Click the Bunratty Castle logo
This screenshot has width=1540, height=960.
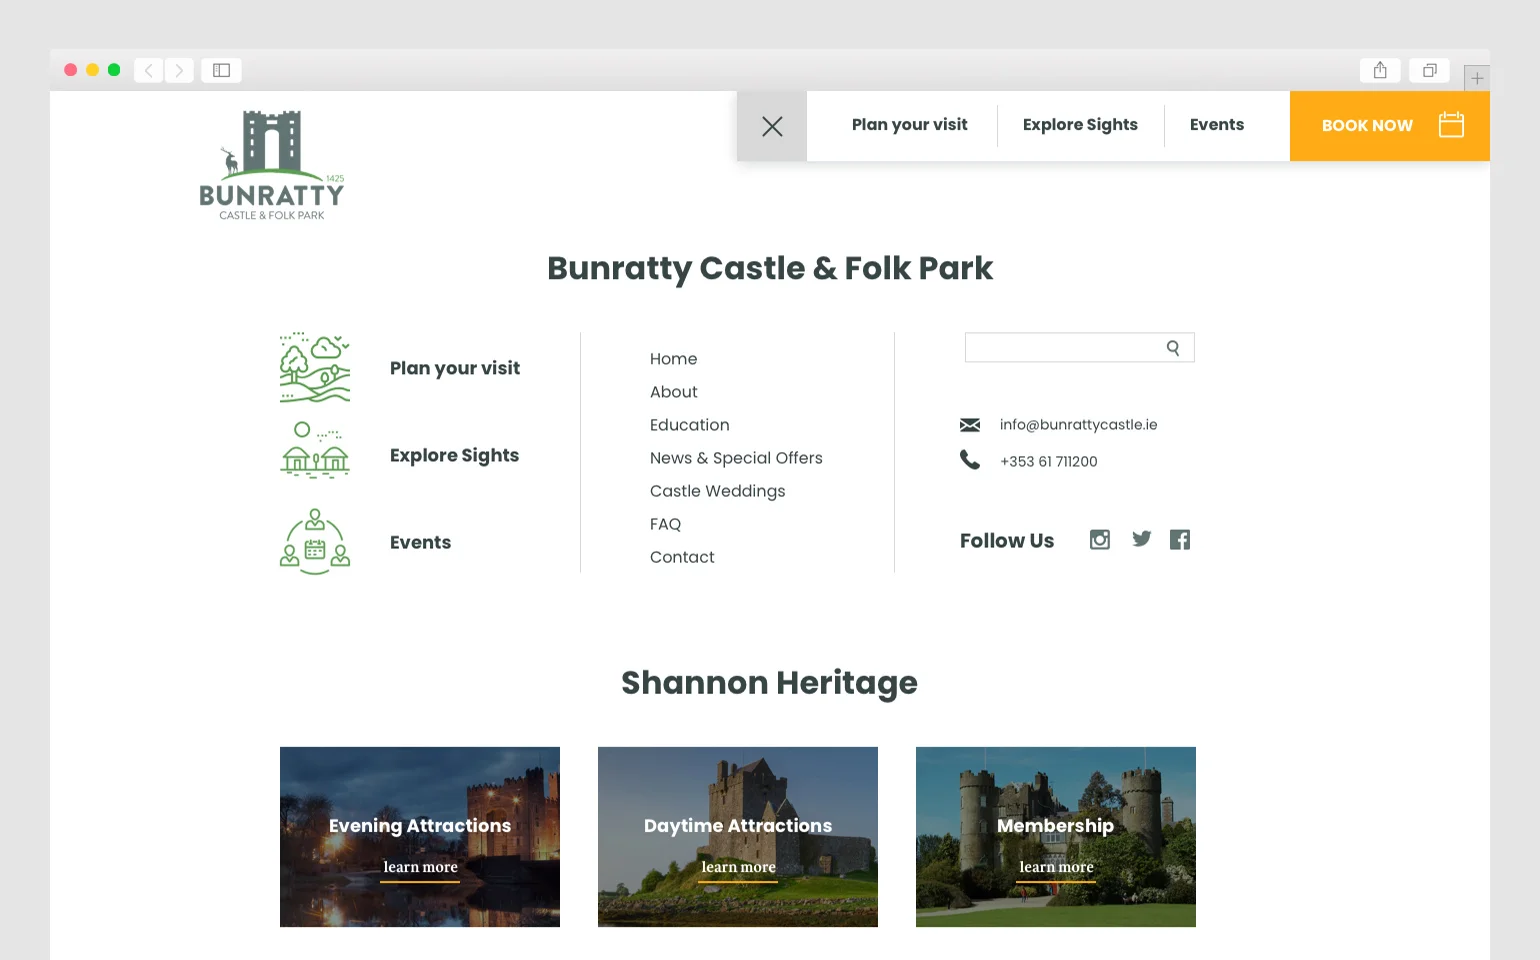(x=272, y=165)
